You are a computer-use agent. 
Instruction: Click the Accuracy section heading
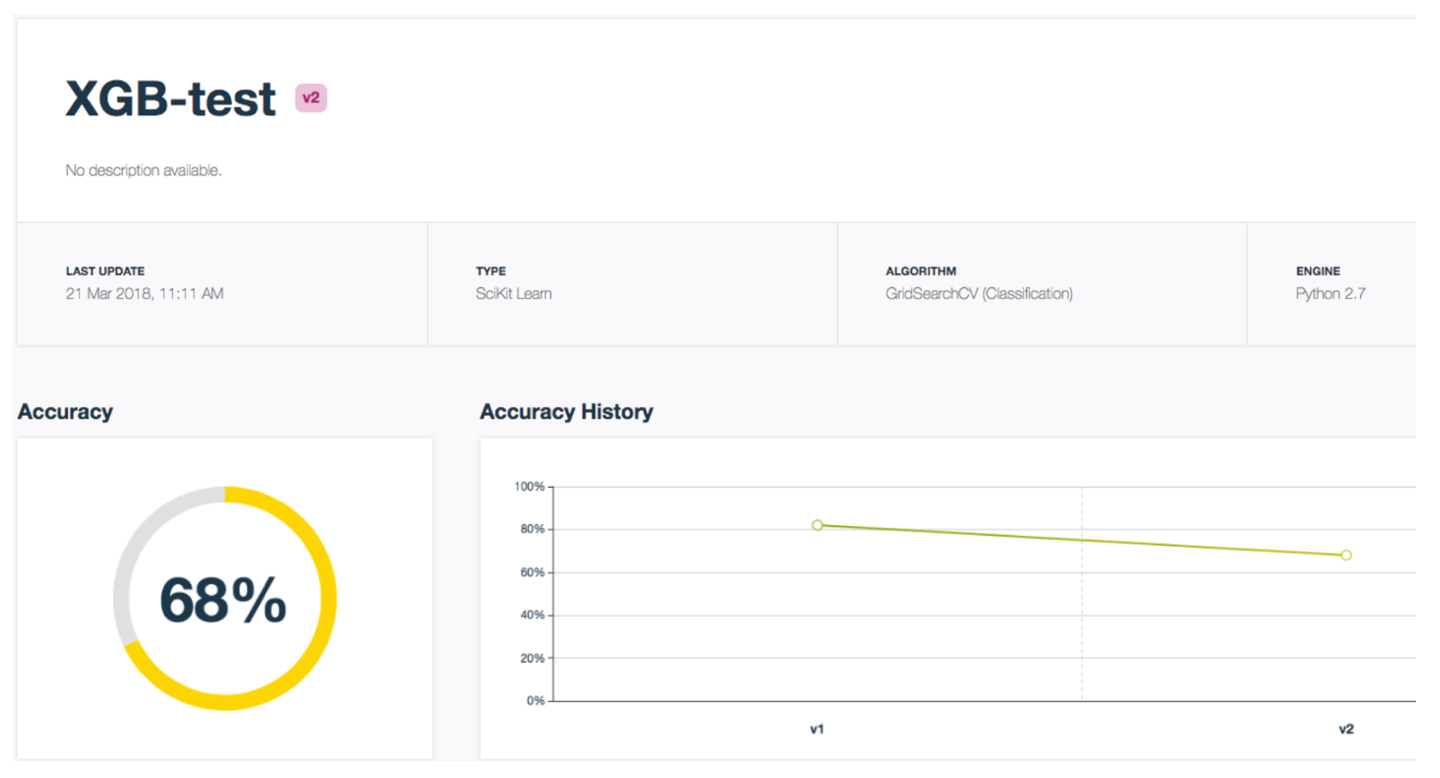pyautogui.click(x=65, y=412)
